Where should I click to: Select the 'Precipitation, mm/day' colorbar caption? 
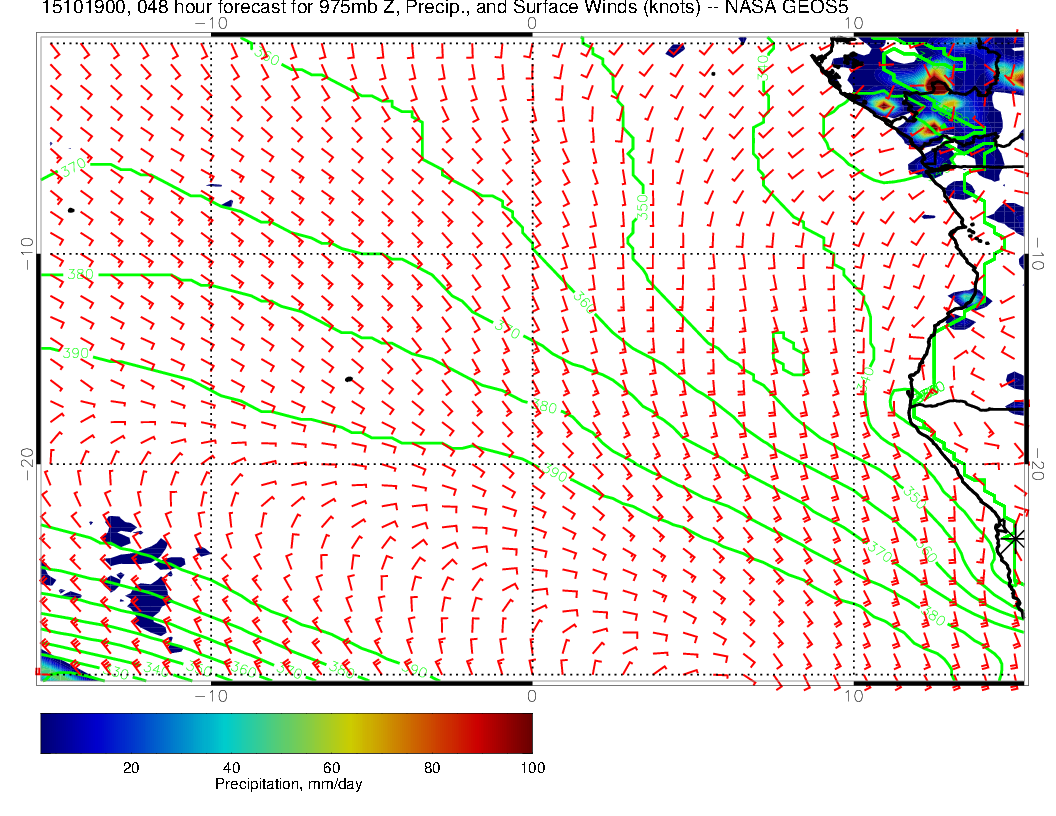[x=288, y=784]
